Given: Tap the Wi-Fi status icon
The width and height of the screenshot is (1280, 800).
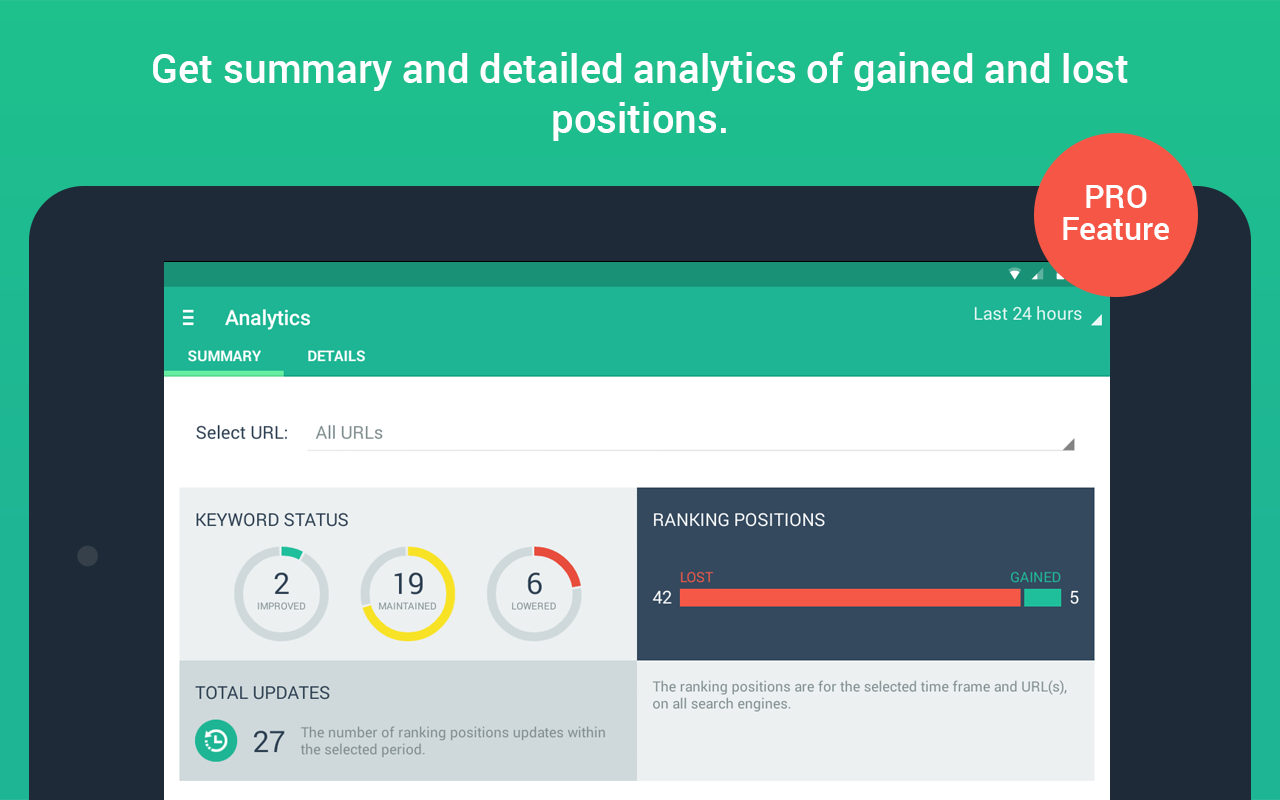Looking at the screenshot, I should pos(1015,274).
